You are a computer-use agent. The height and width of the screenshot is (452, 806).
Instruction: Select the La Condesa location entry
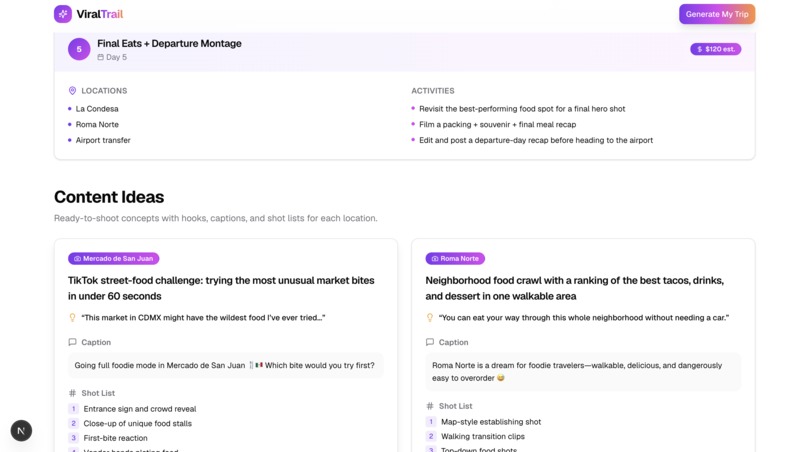click(97, 109)
